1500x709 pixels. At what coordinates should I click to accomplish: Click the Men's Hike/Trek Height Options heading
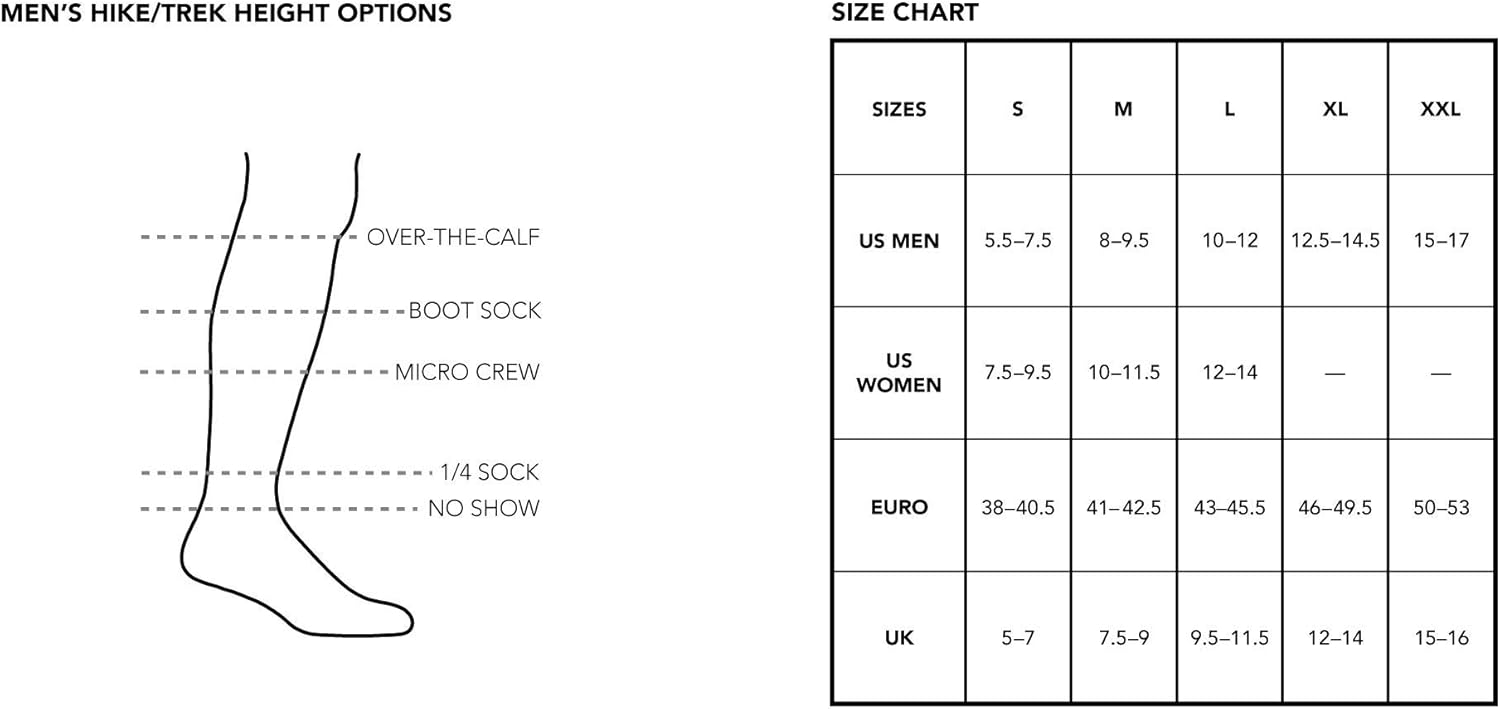point(227,14)
